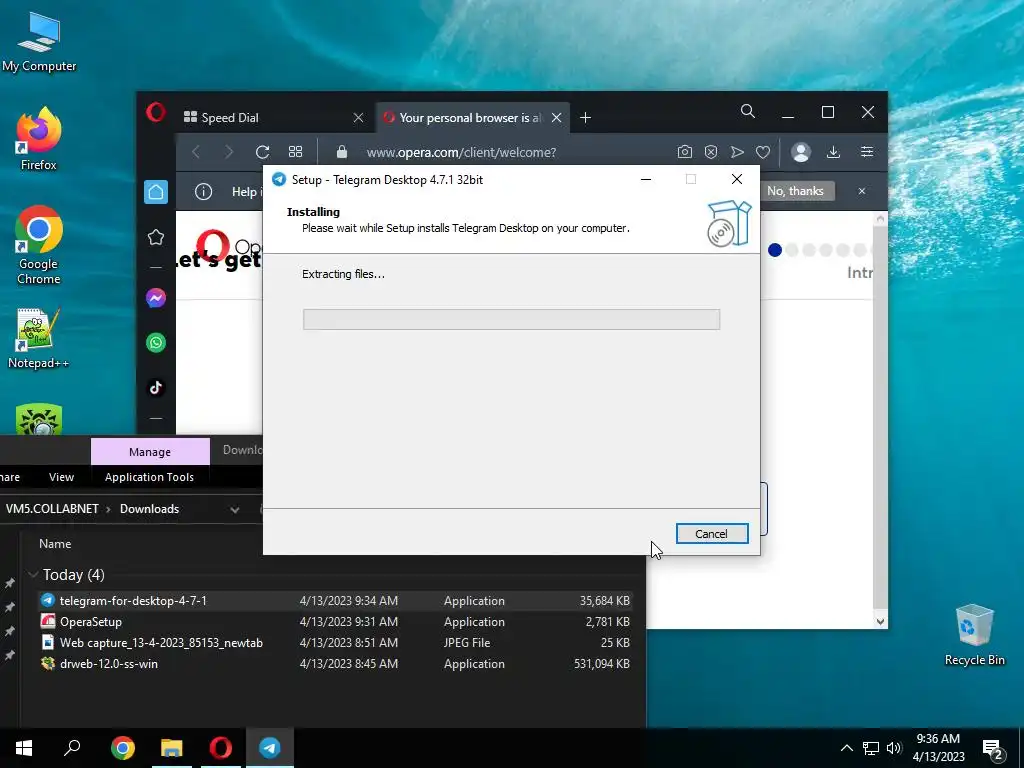Click the Downloads breadcrumb in Explorer
The height and width of the screenshot is (768, 1024).
[150, 509]
